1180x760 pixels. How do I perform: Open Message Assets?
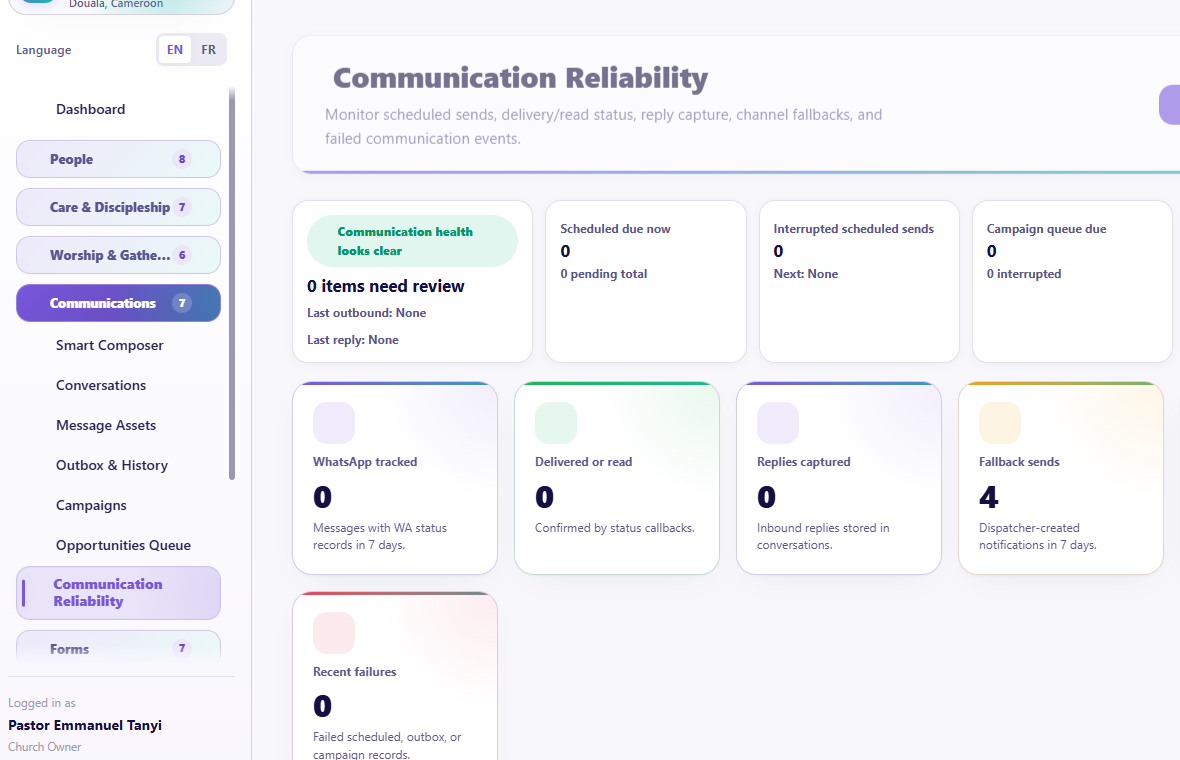tap(106, 425)
